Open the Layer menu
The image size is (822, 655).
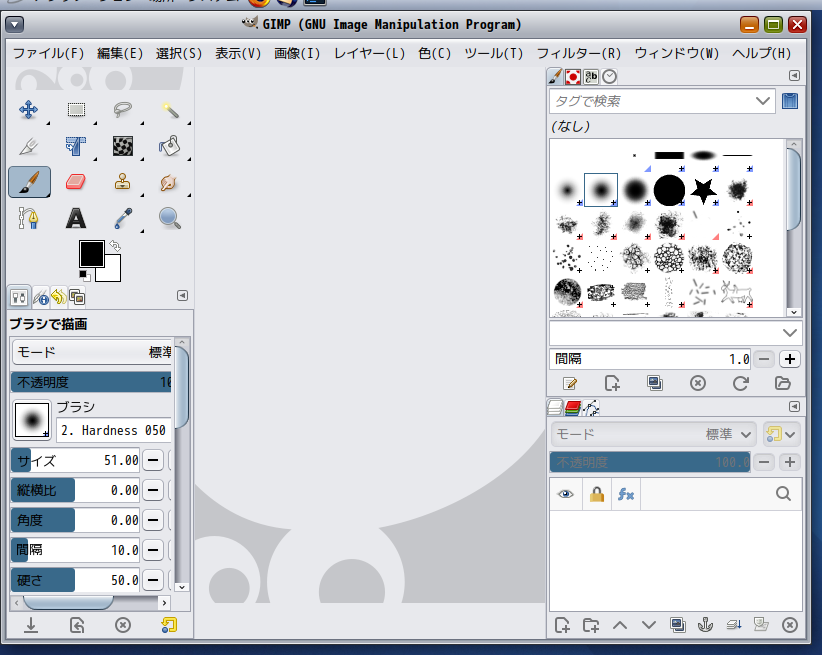[x=370, y=53]
